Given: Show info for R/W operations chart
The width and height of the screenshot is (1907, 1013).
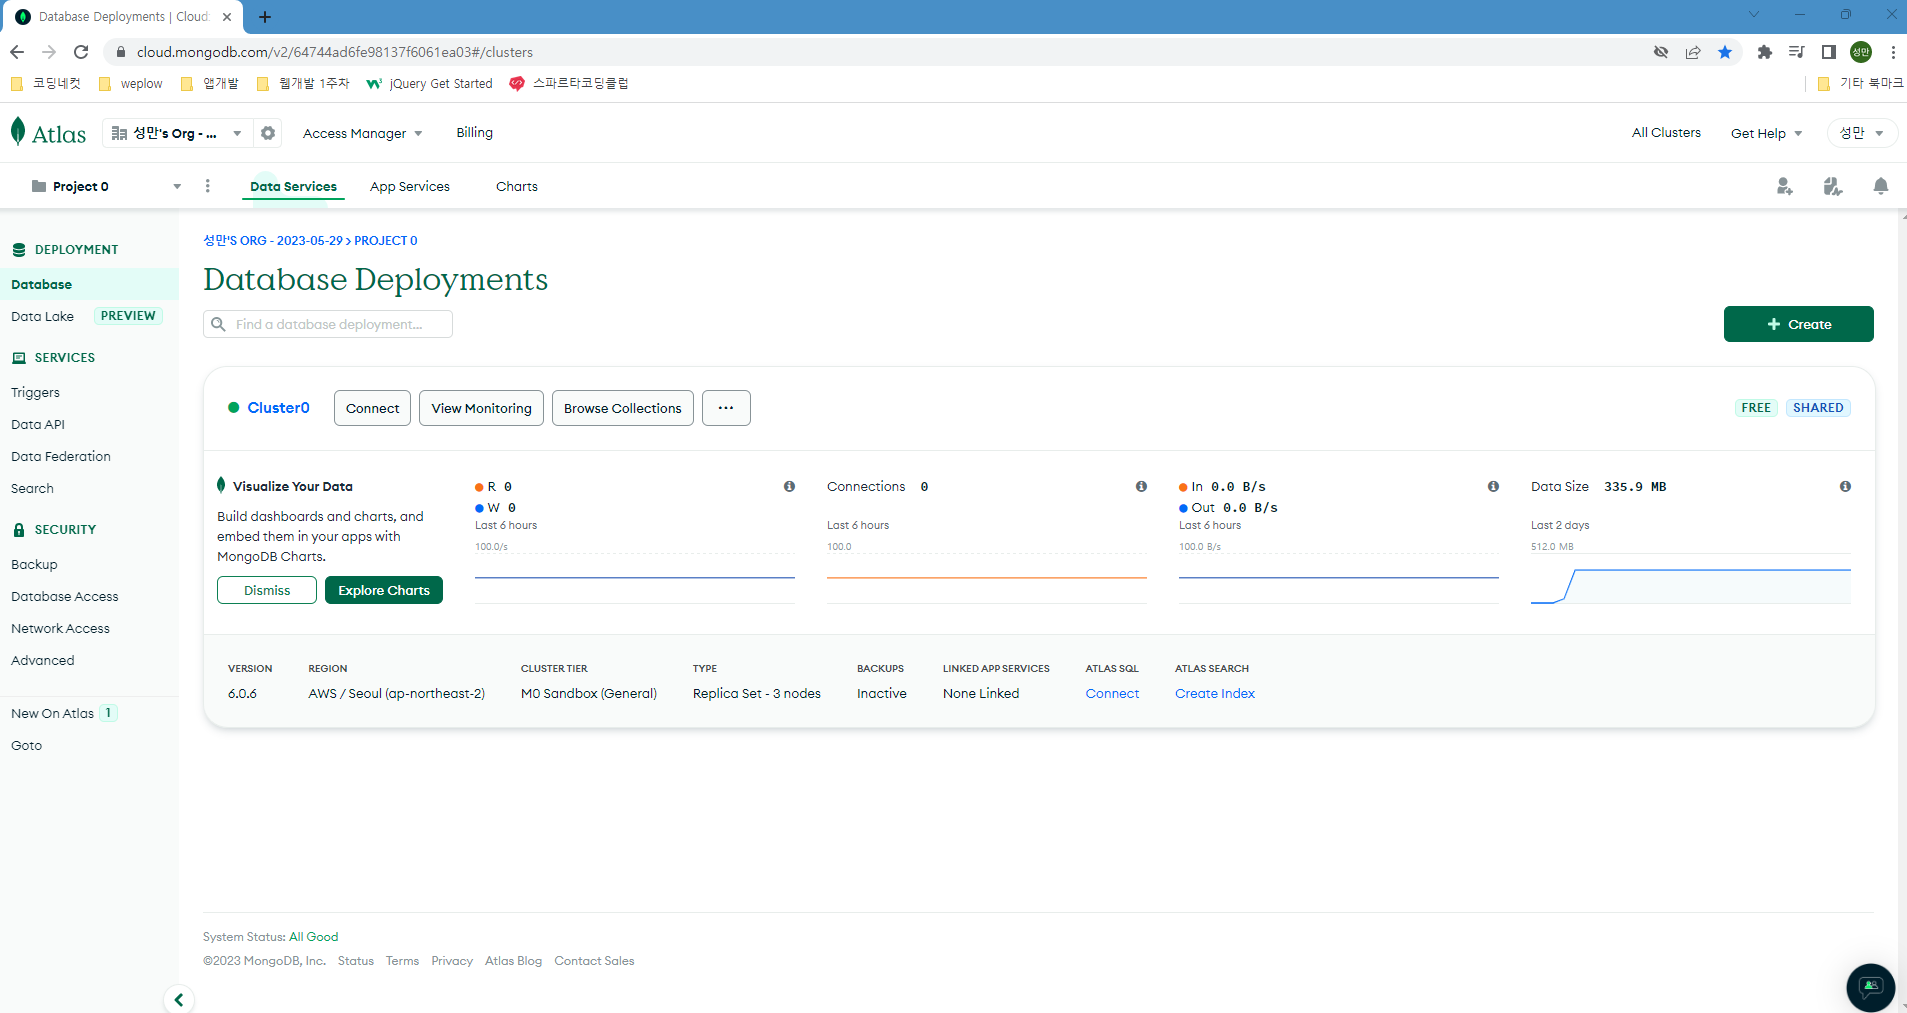Looking at the screenshot, I should [790, 486].
